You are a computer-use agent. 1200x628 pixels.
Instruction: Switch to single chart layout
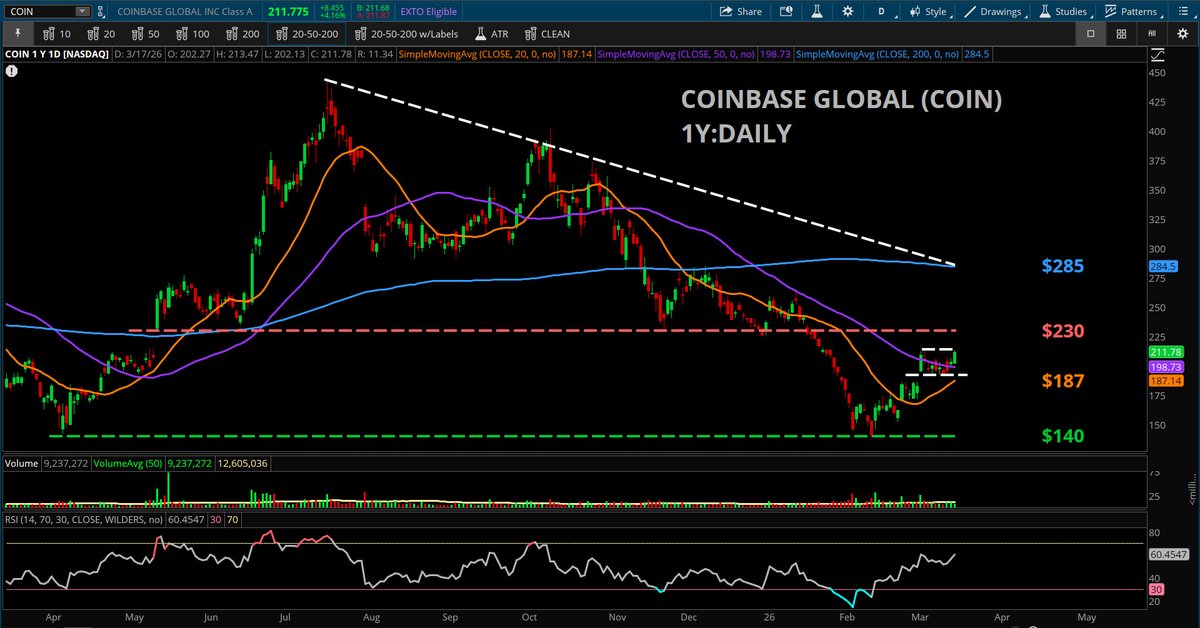(x=1091, y=33)
